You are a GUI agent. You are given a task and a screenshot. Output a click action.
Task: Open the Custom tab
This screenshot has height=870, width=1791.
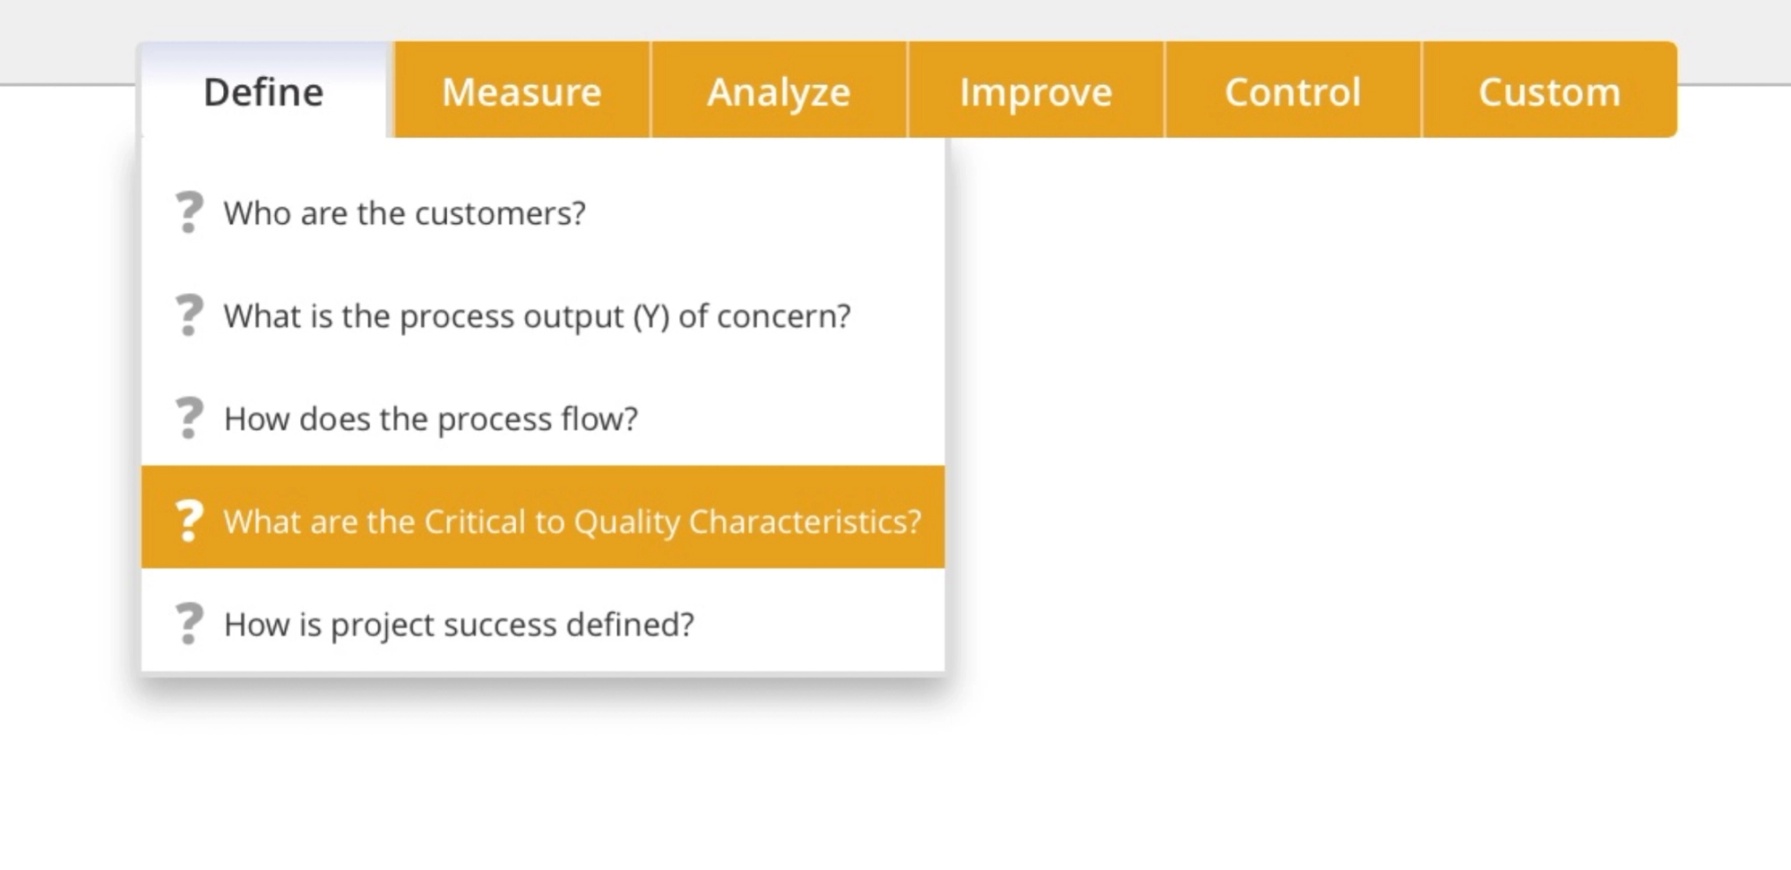pyautogui.click(x=1549, y=91)
